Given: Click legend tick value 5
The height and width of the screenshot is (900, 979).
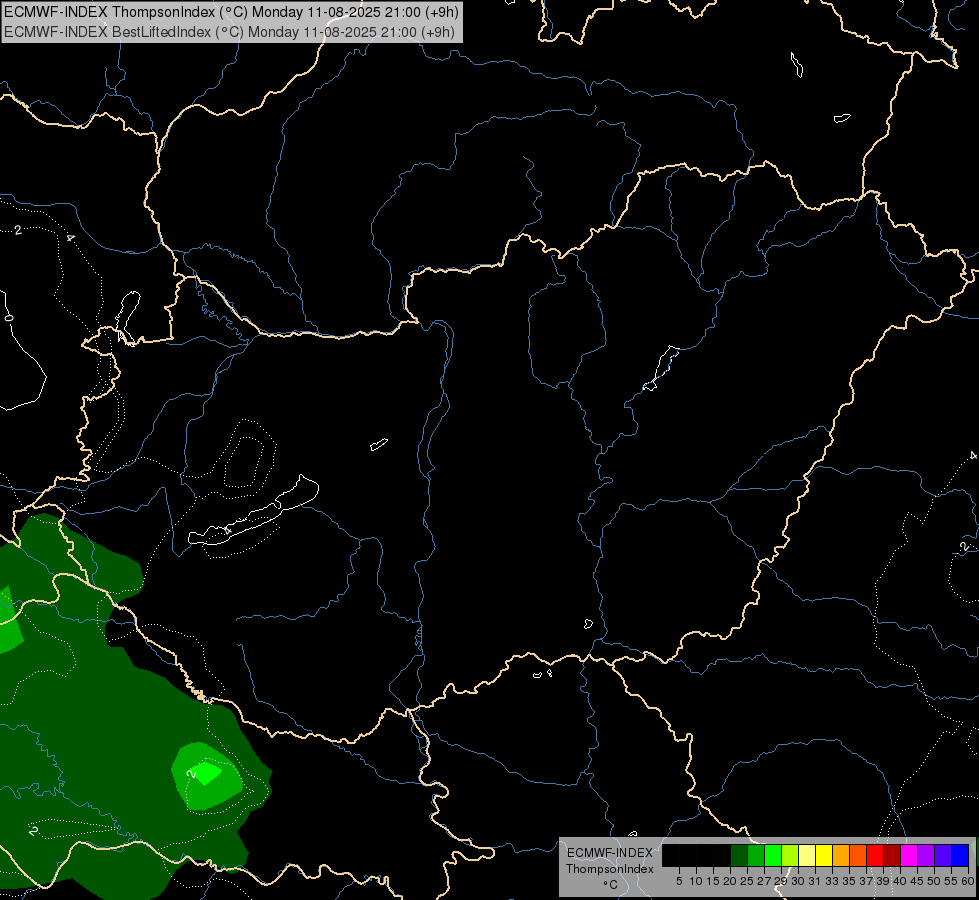Looking at the screenshot, I should tap(679, 881).
